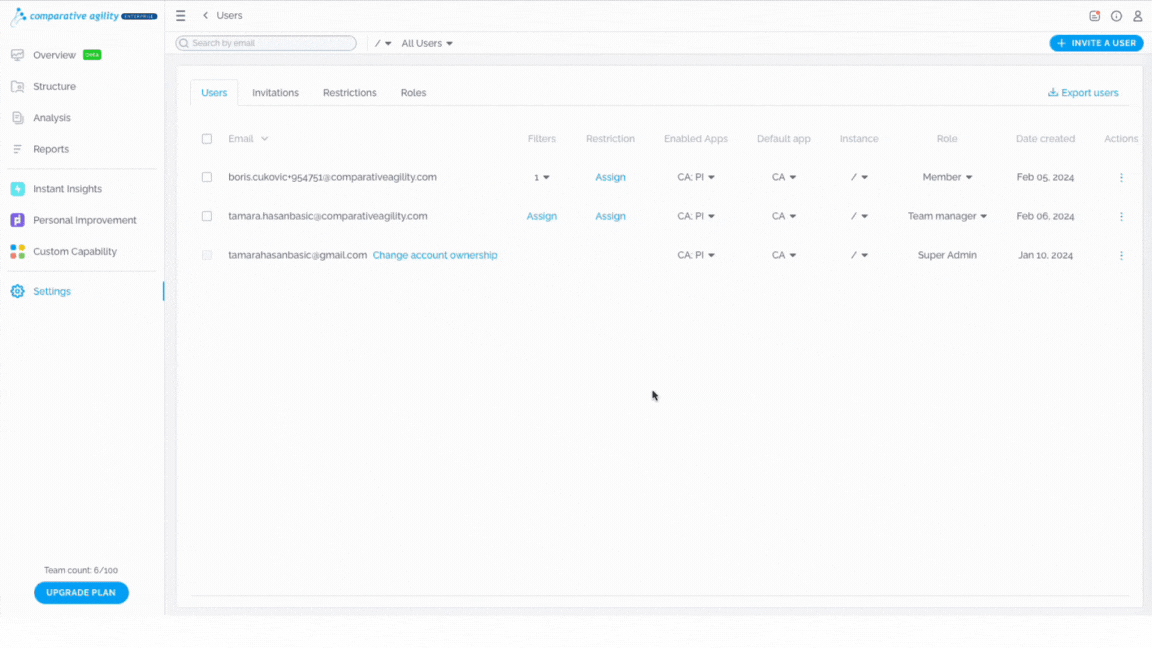
Task: Open the user profile icon
Action: (x=1137, y=15)
